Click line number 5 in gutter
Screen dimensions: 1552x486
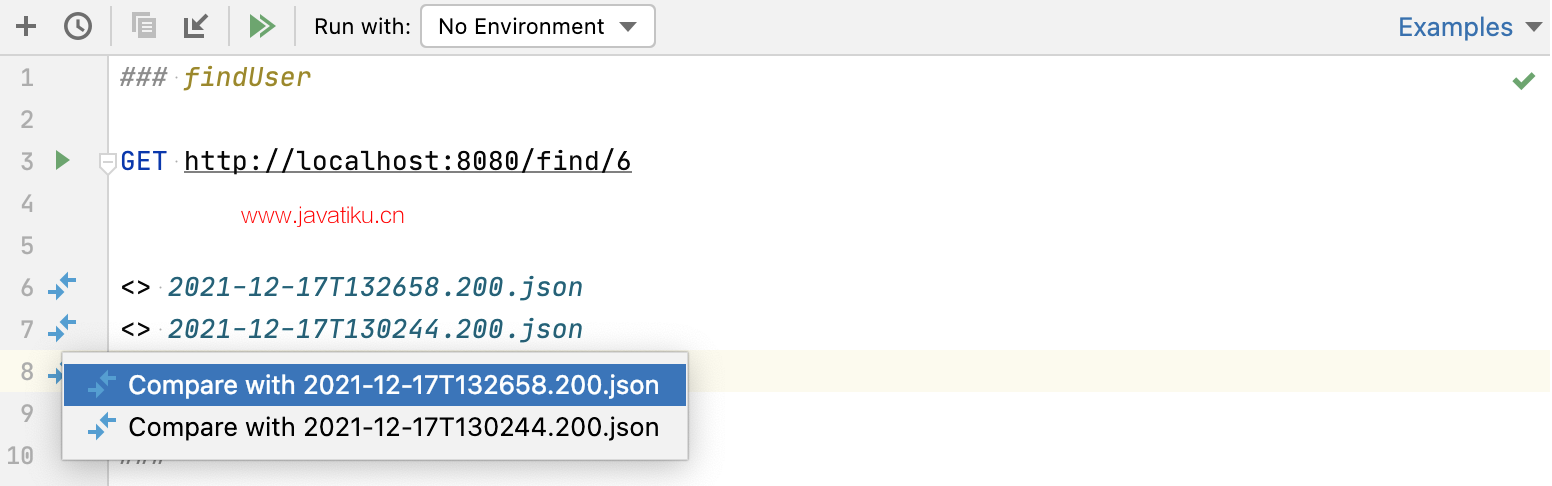pos(27,245)
